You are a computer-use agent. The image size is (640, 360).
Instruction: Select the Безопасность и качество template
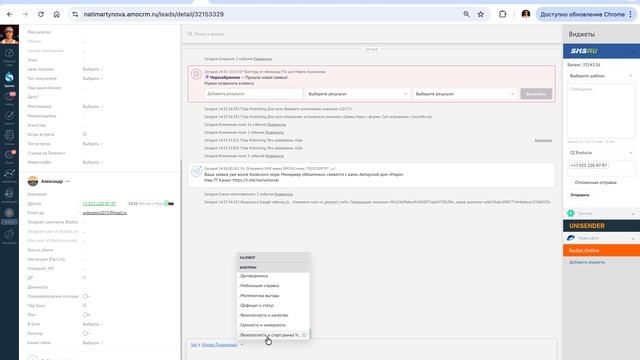[x=273, y=315]
